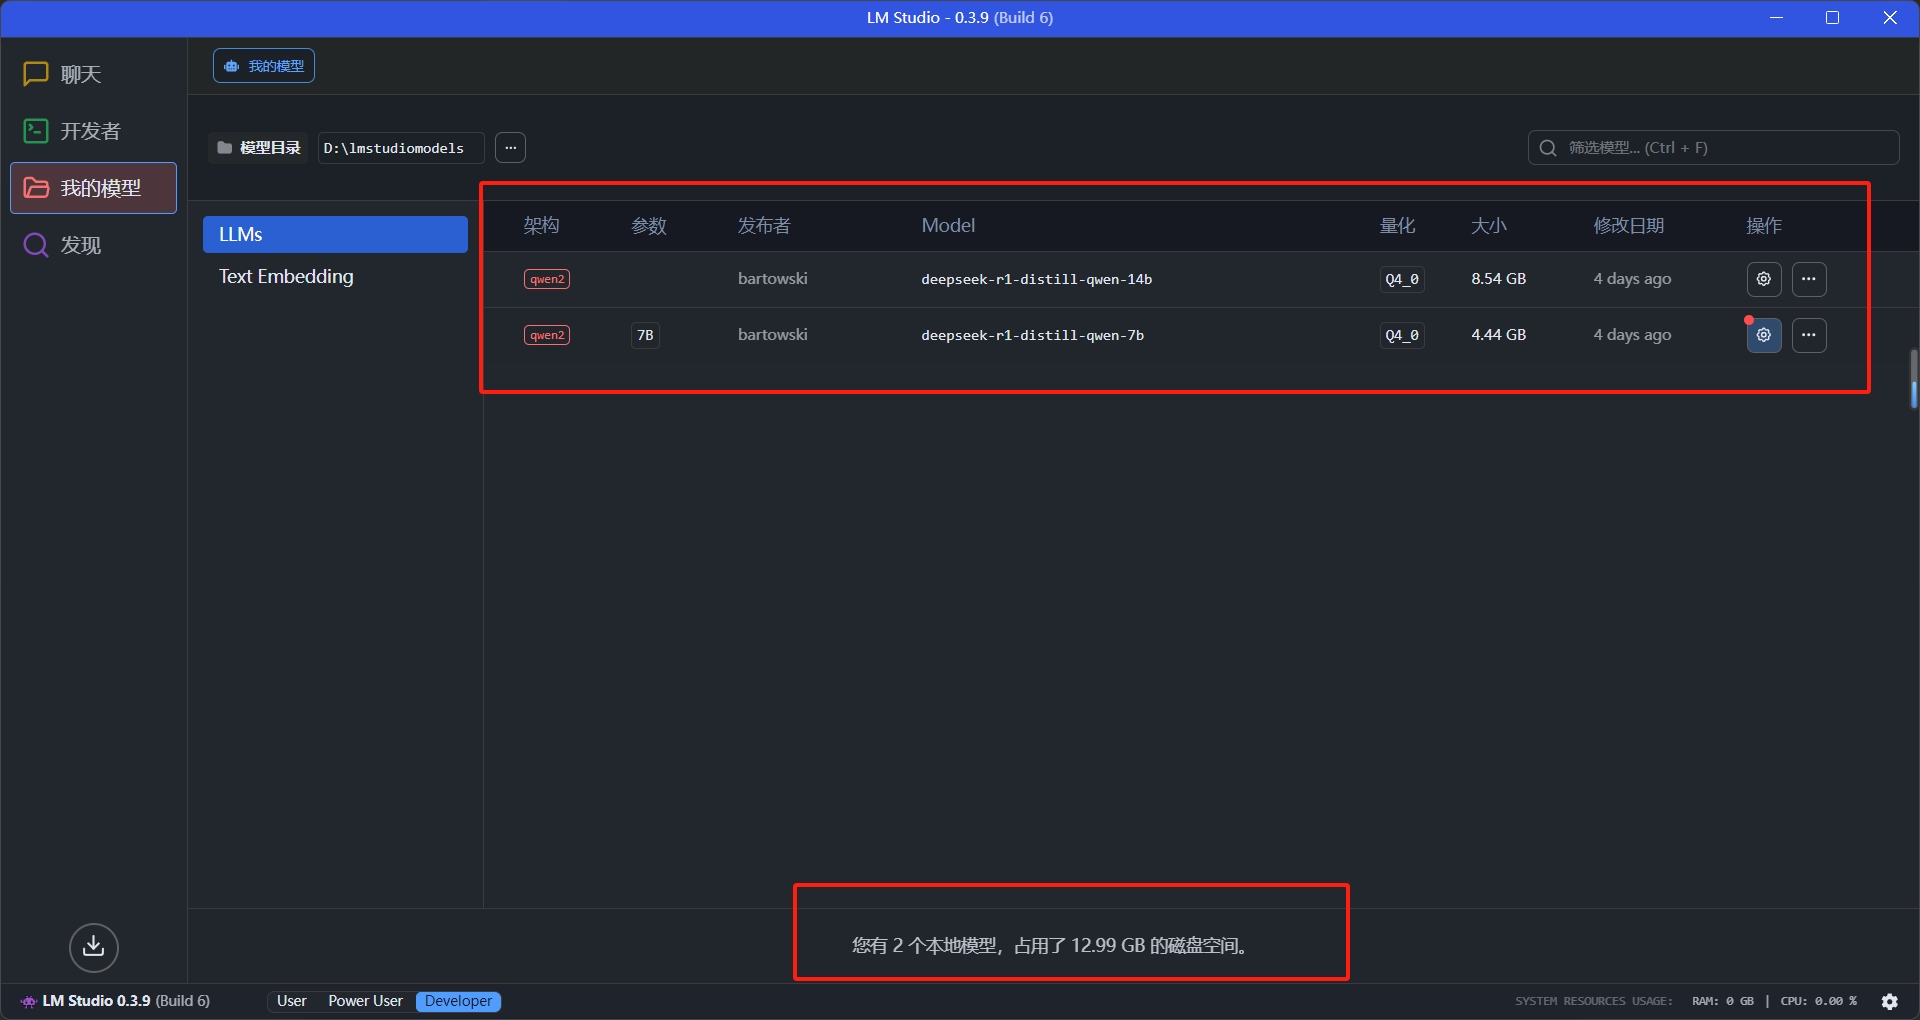
Task: Open settings gear for the 14b model
Action: [1764, 280]
